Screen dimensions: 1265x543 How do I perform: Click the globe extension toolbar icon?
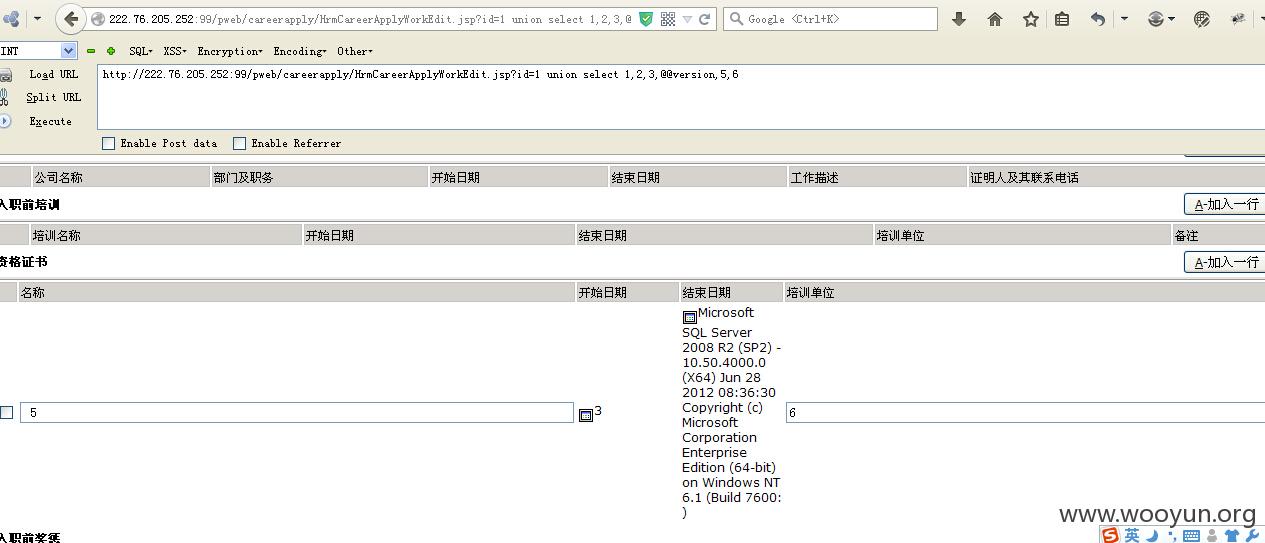click(x=1202, y=19)
